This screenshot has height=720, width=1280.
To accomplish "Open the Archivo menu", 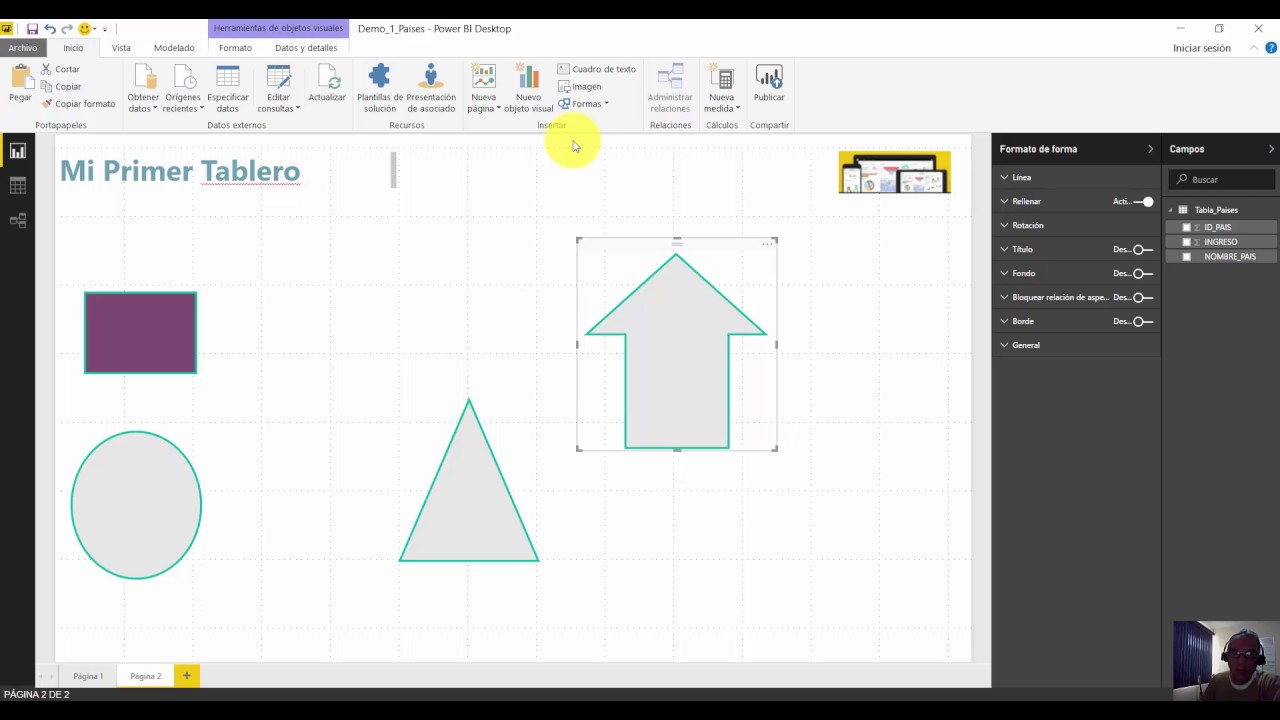I will point(22,48).
